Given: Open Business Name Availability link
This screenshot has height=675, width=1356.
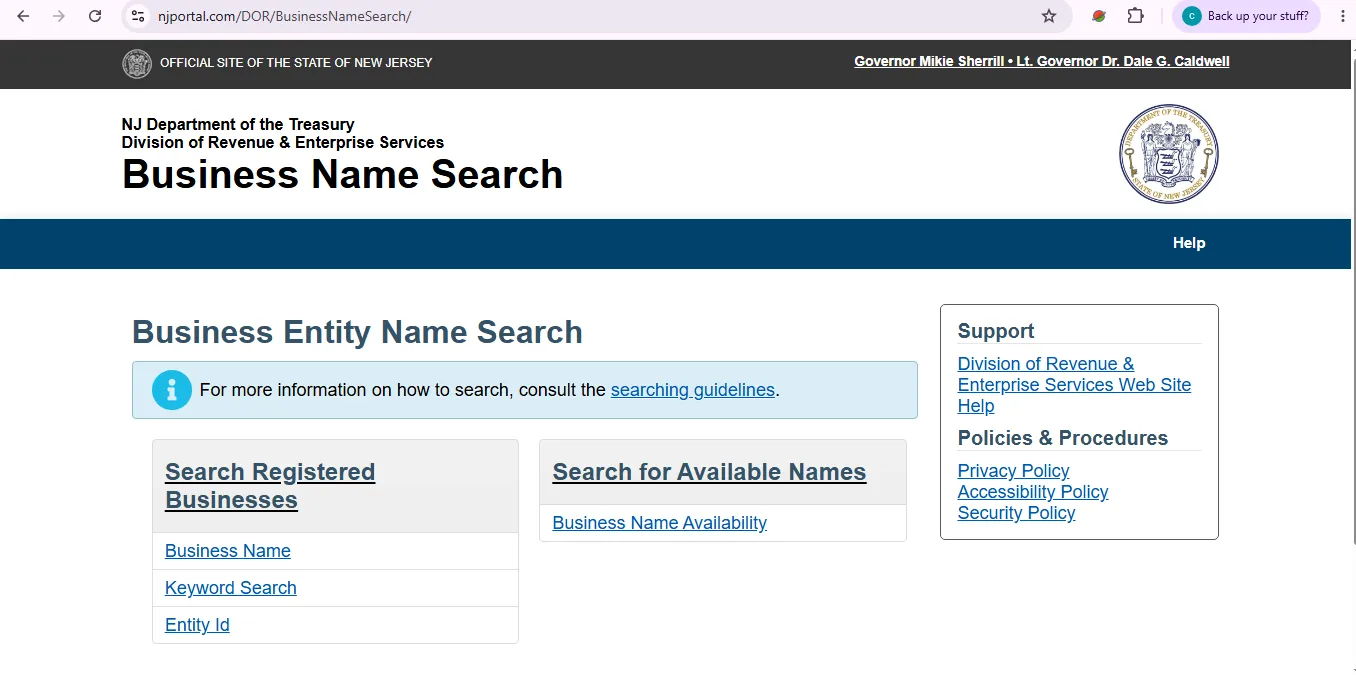Looking at the screenshot, I should (x=660, y=523).
